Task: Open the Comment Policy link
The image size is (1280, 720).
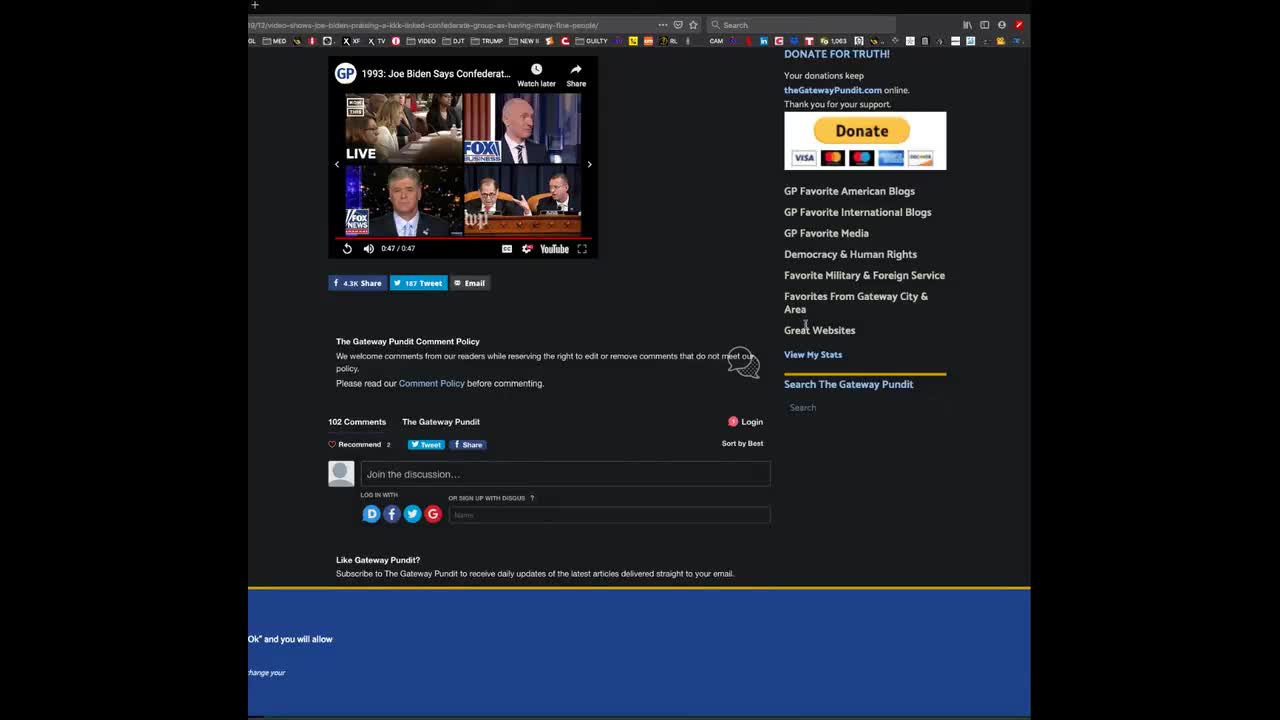Action: tap(431, 383)
